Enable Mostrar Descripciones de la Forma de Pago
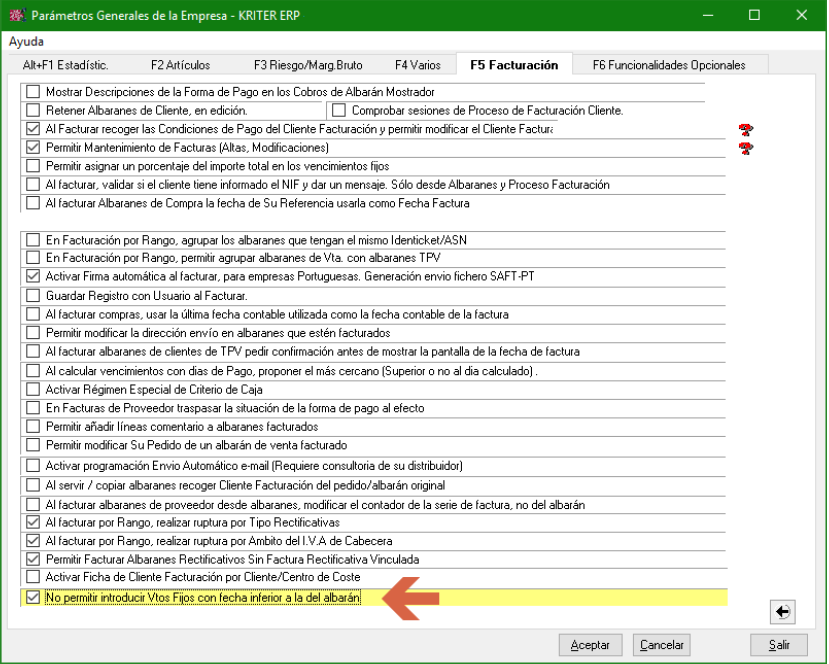The width and height of the screenshot is (829, 664). tap(33, 92)
